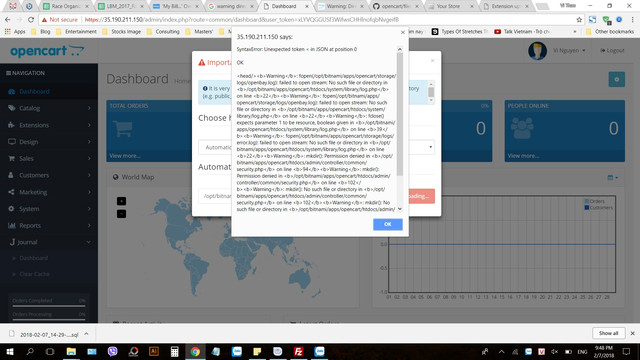Open FileZilla from the taskbar
Viewport: 640px width, 360px height.
pos(298,351)
